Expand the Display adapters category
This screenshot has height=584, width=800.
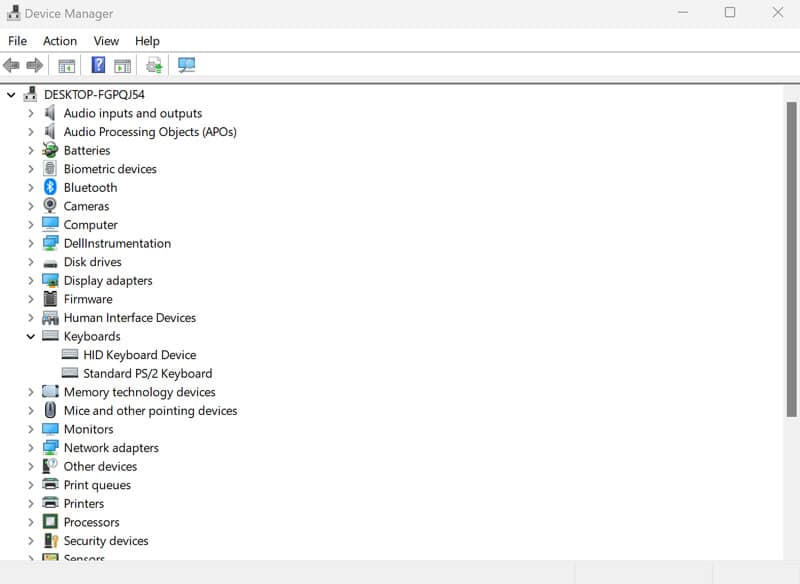tap(31, 281)
